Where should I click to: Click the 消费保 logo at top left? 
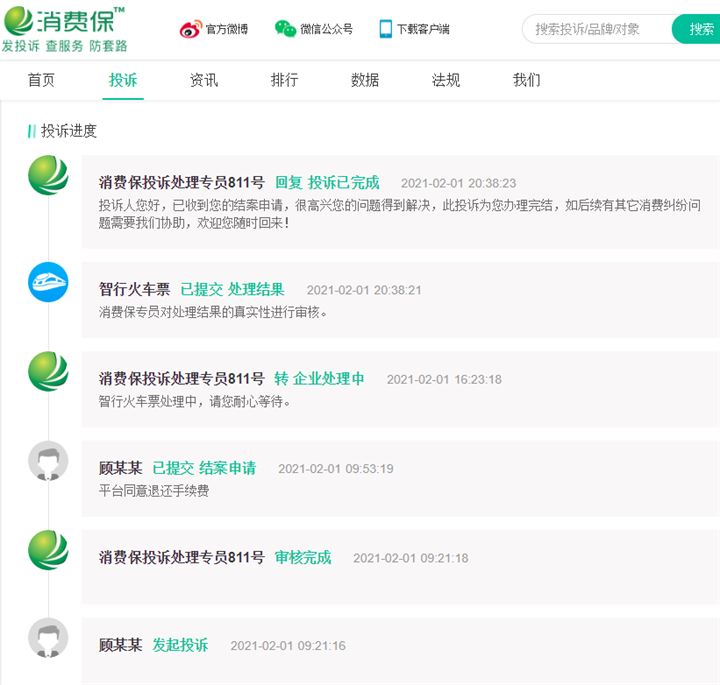[64, 21]
